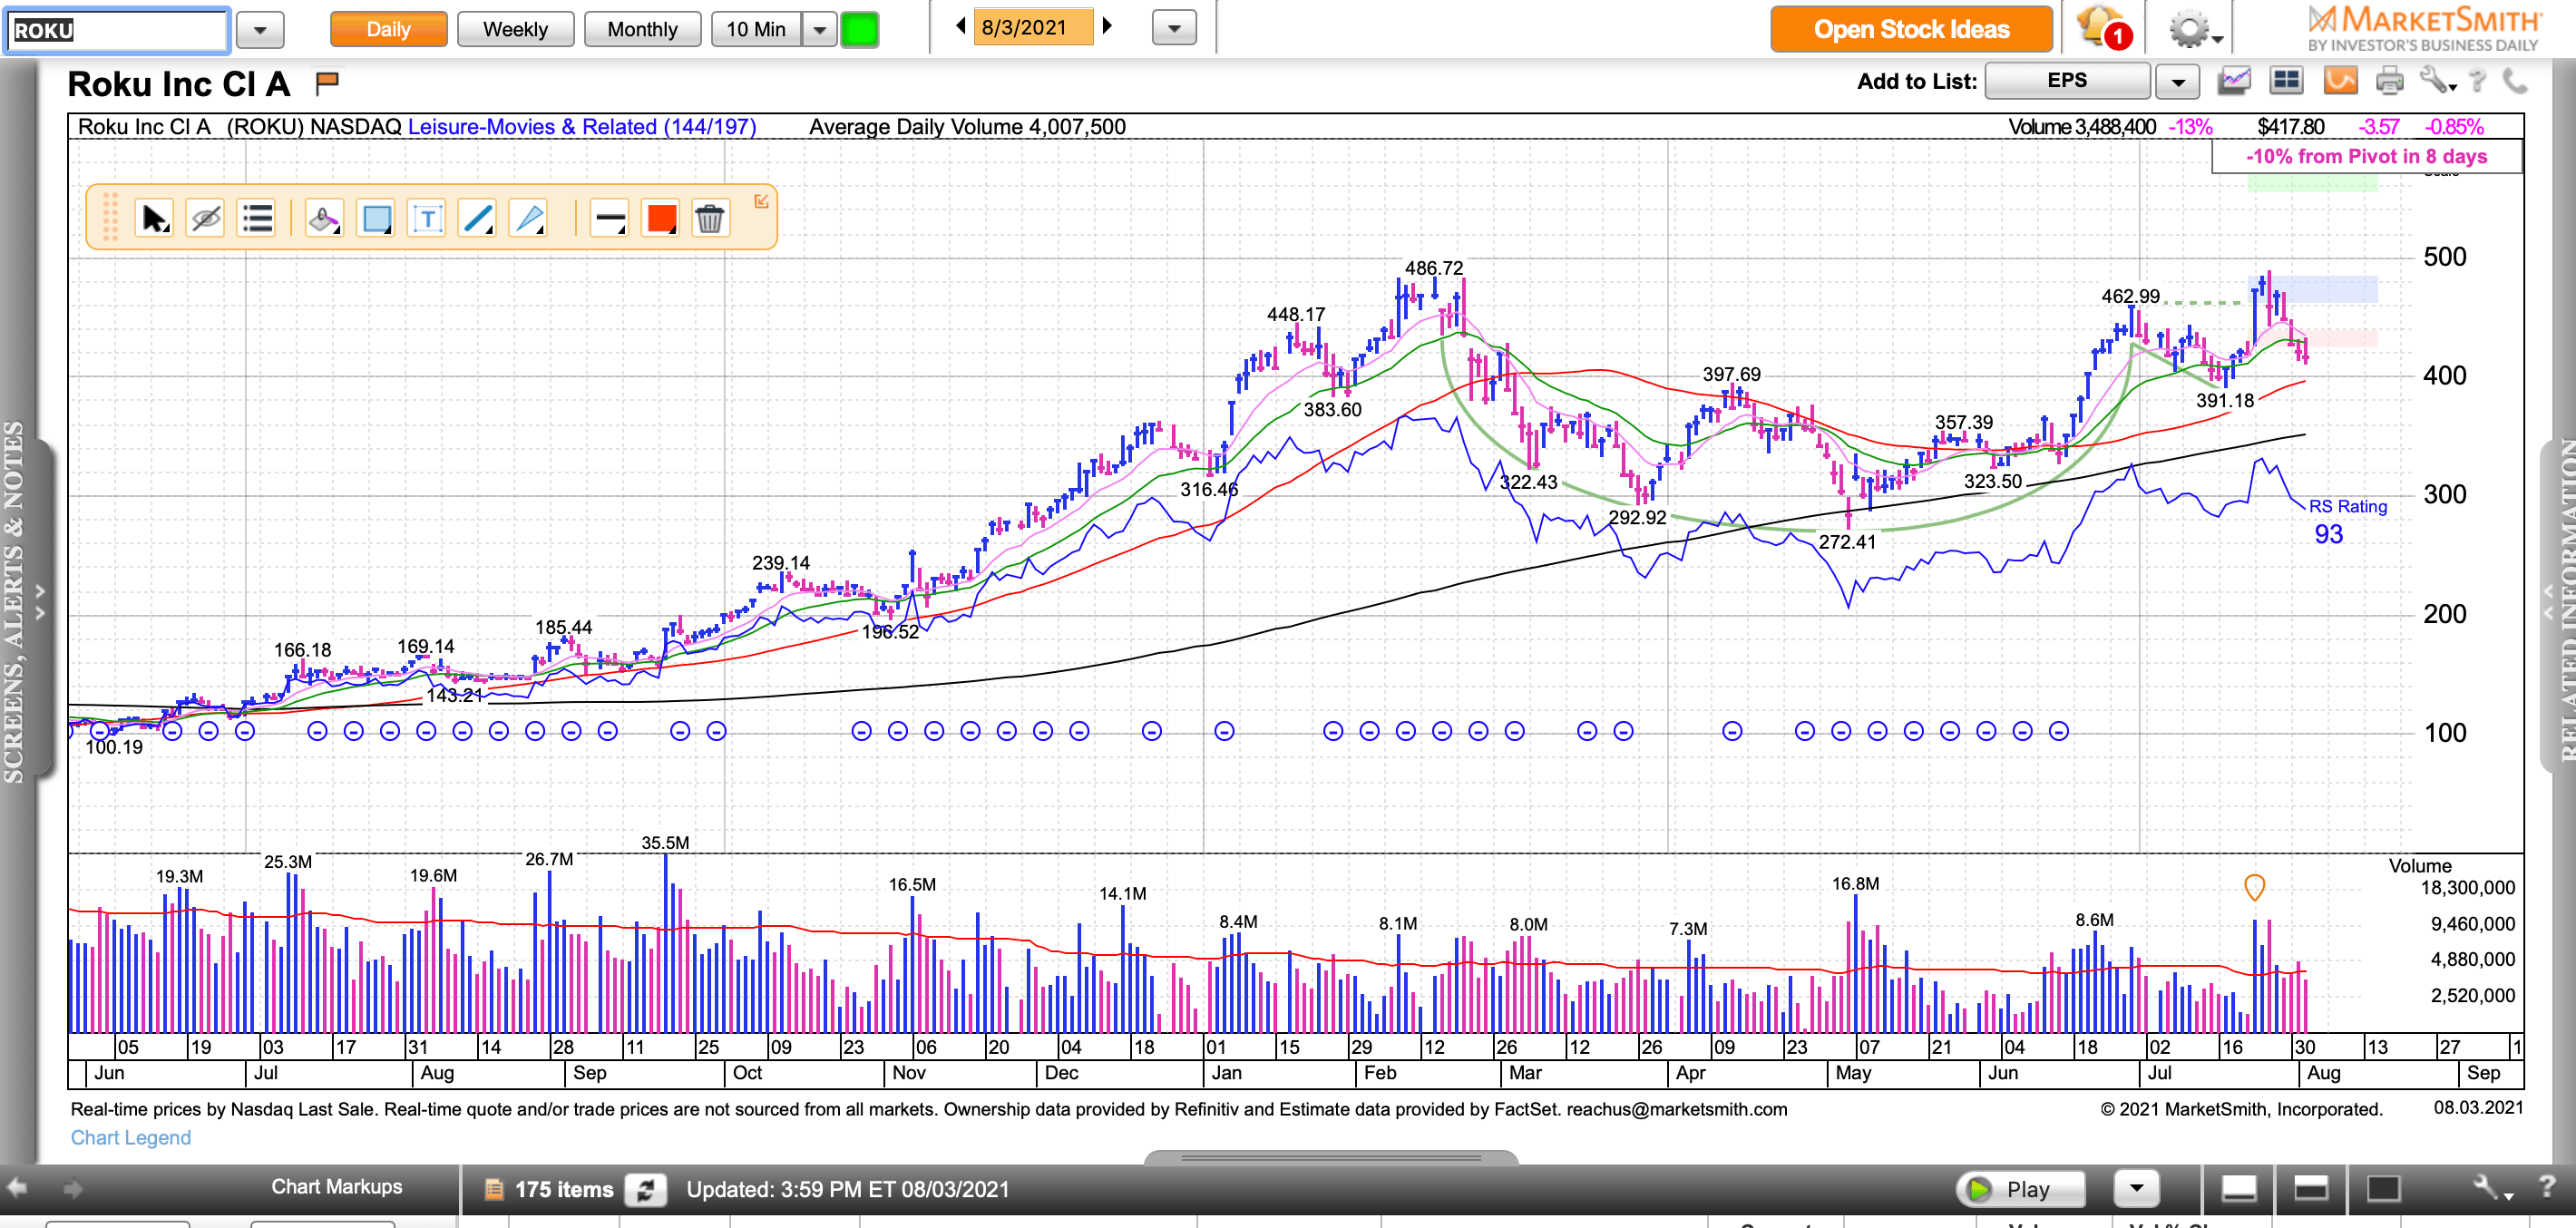Switch to the Monthly chart period
The width and height of the screenshot is (2576, 1228).
pyautogui.click(x=642, y=30)
